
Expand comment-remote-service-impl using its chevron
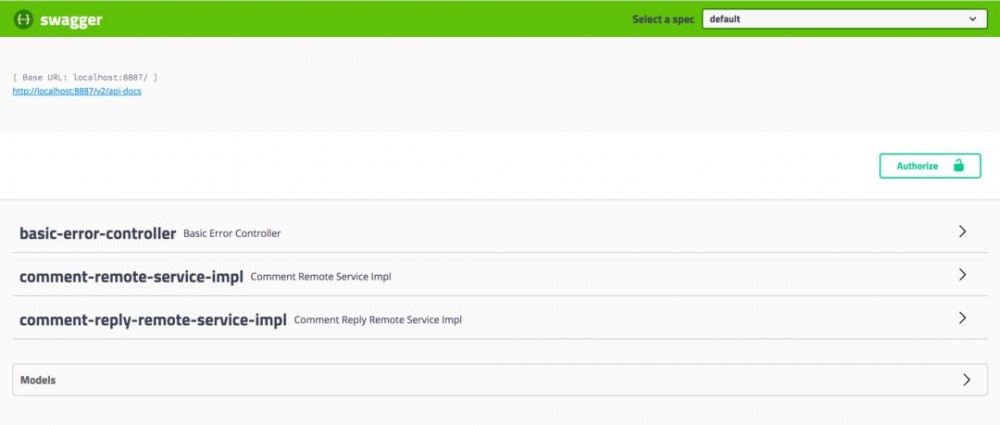(963, 275)
